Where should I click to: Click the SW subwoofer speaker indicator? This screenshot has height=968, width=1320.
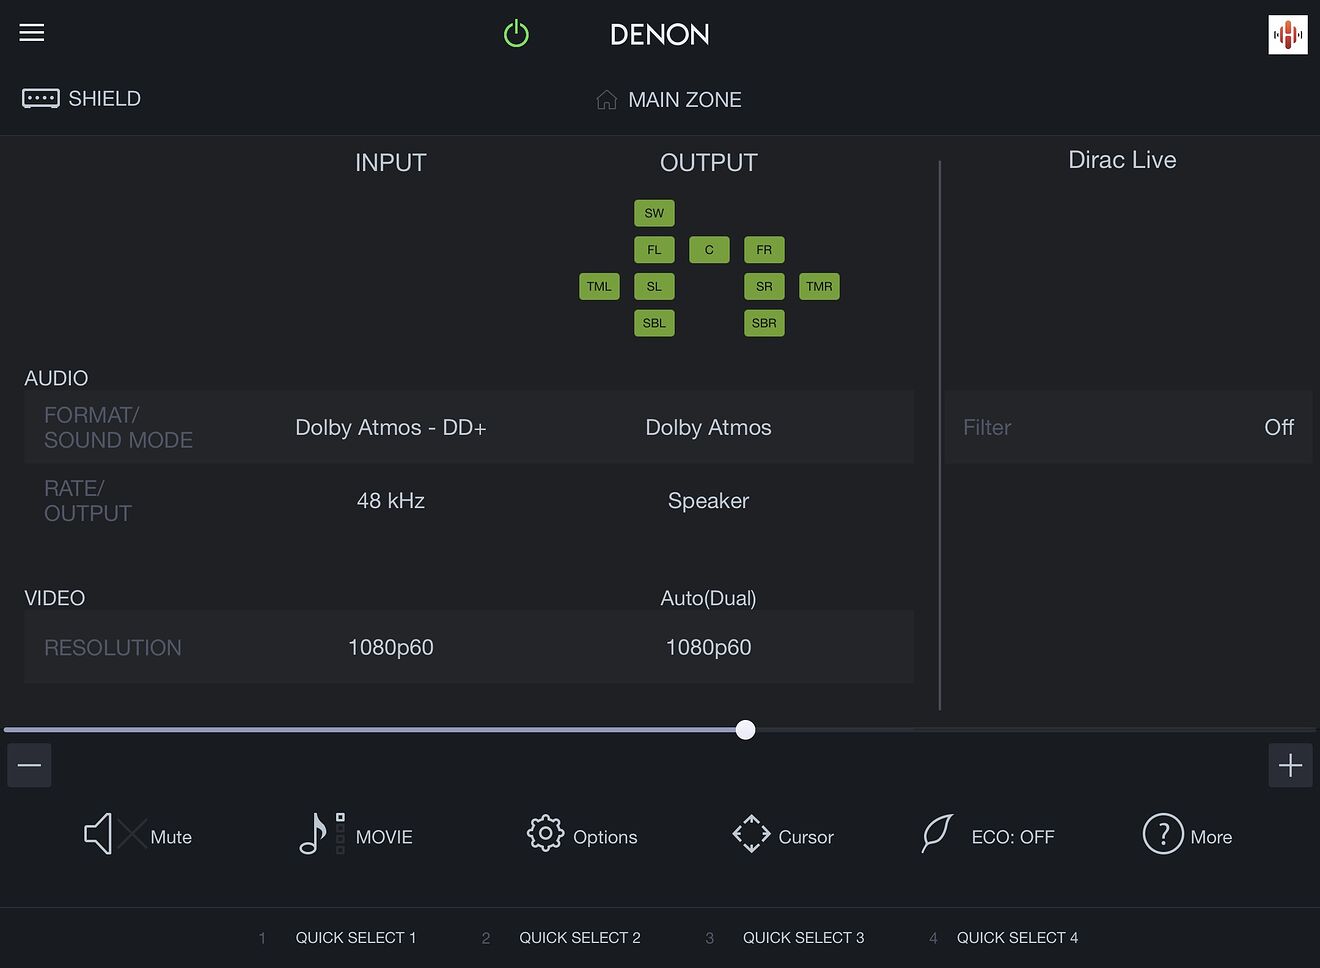(x=654, y=213)
